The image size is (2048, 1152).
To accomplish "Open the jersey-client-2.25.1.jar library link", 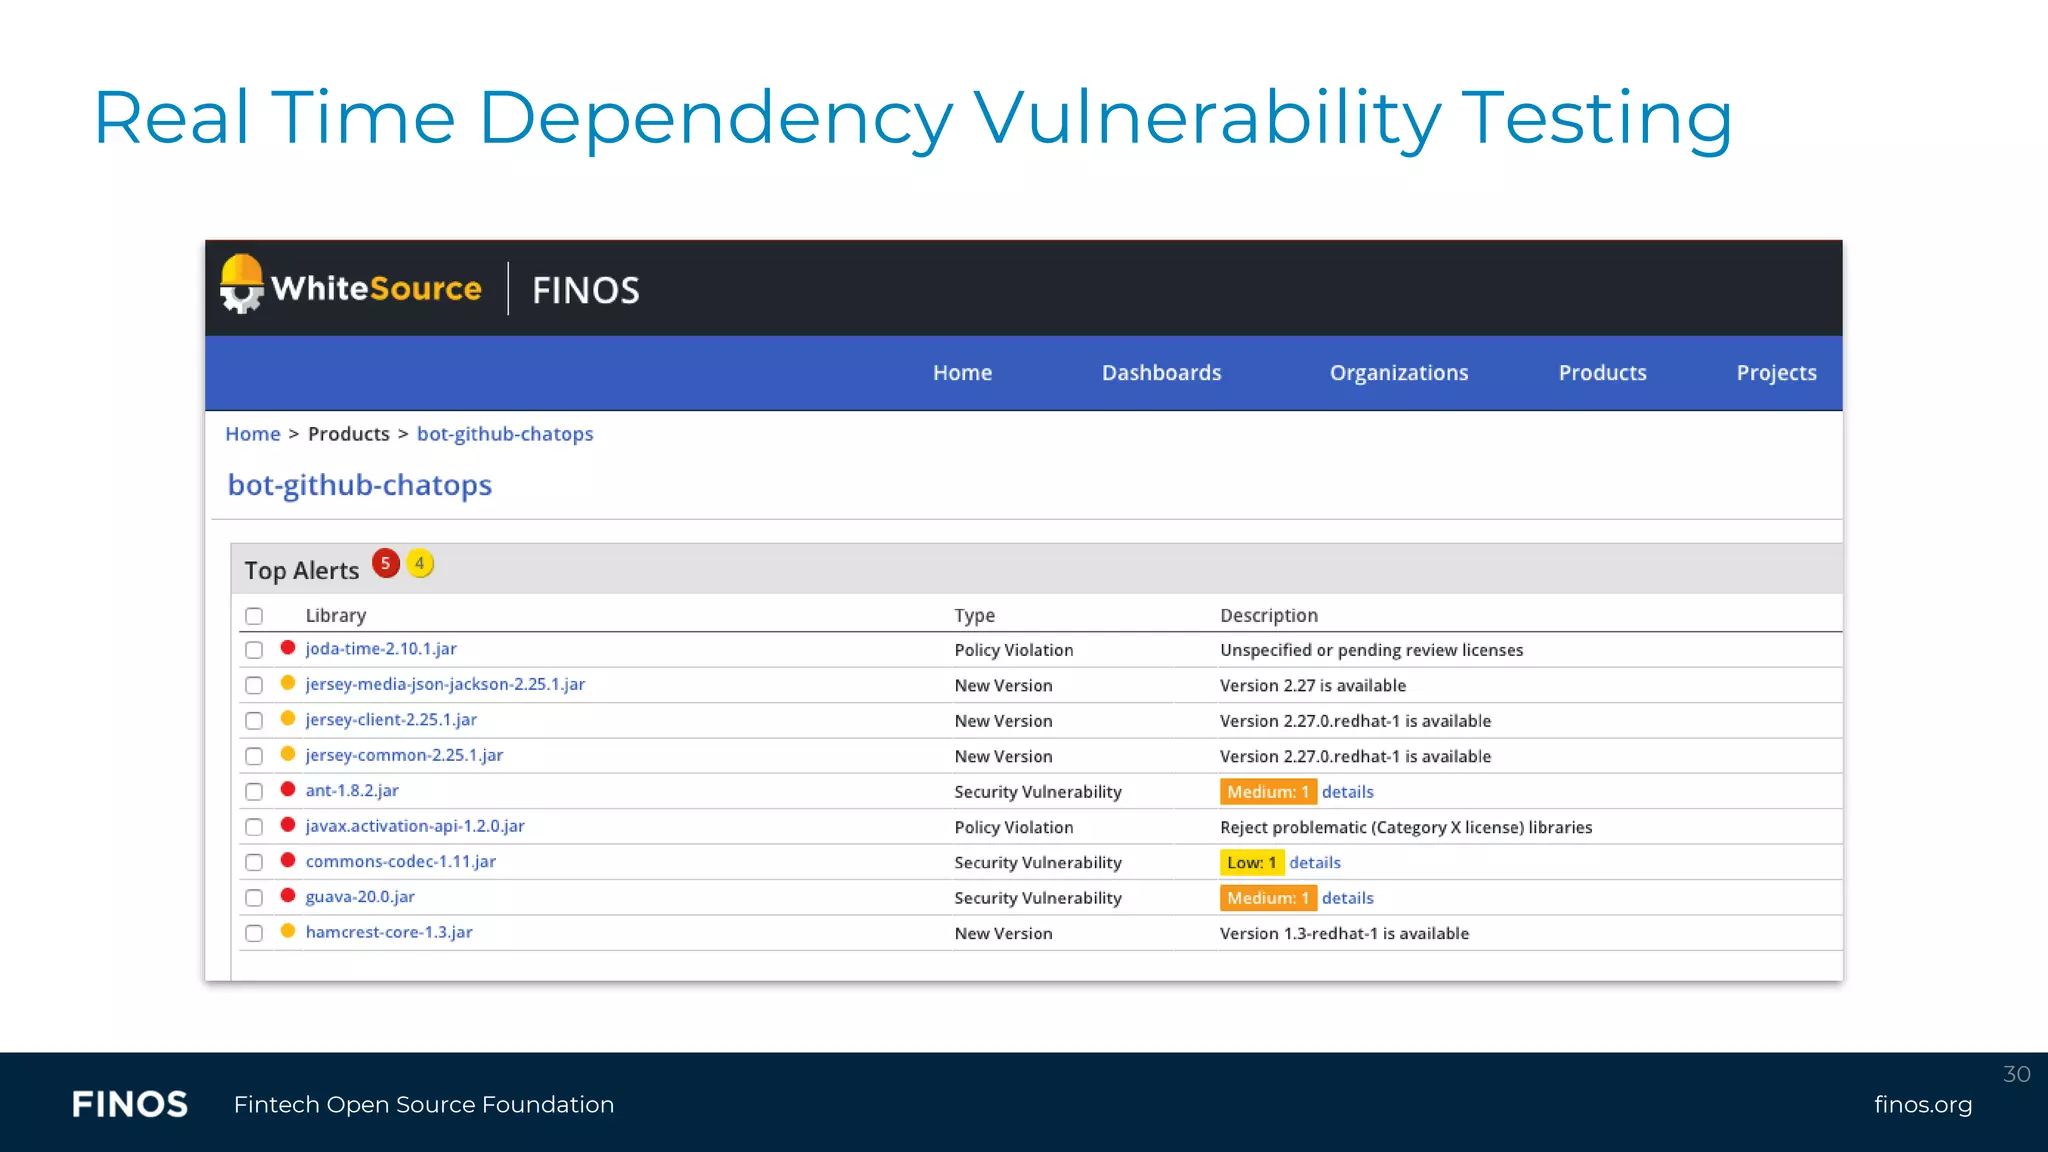I will (391, 719).
